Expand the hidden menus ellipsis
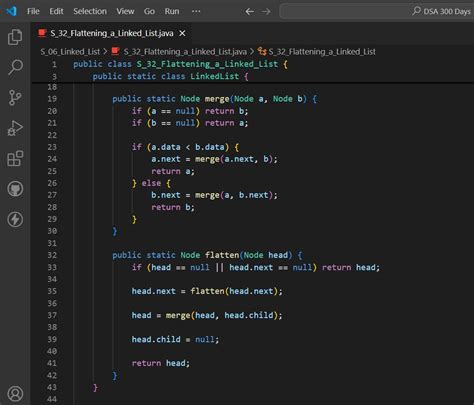The height and width of the screenshot is (405, 474). pyautogui.click(x=196, y=11)
